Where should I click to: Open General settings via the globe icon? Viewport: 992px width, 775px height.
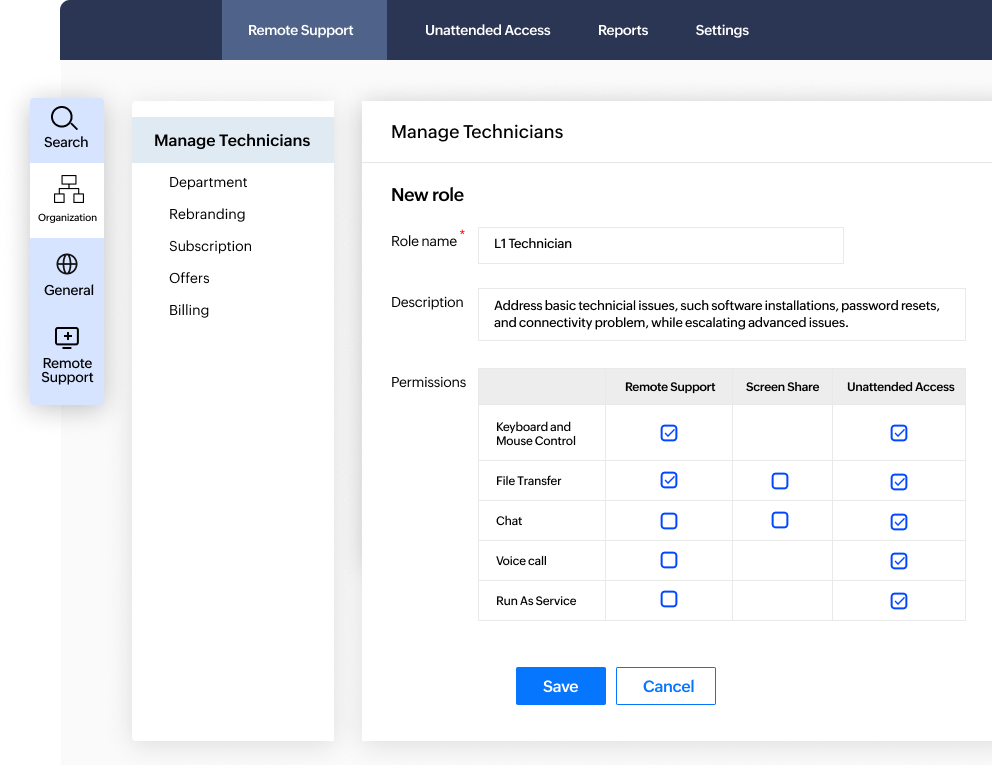coord(66,273)
